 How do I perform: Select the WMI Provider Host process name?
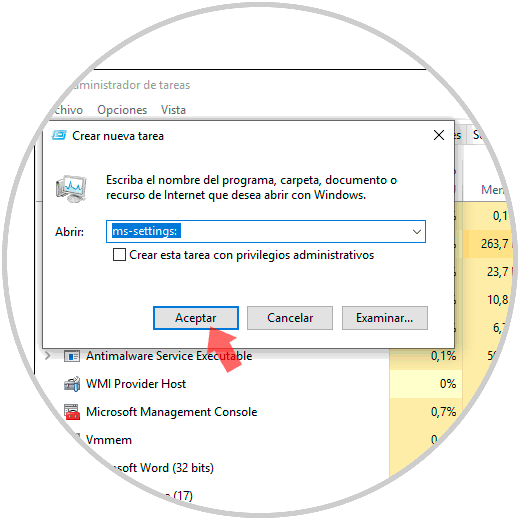point(136,384)
